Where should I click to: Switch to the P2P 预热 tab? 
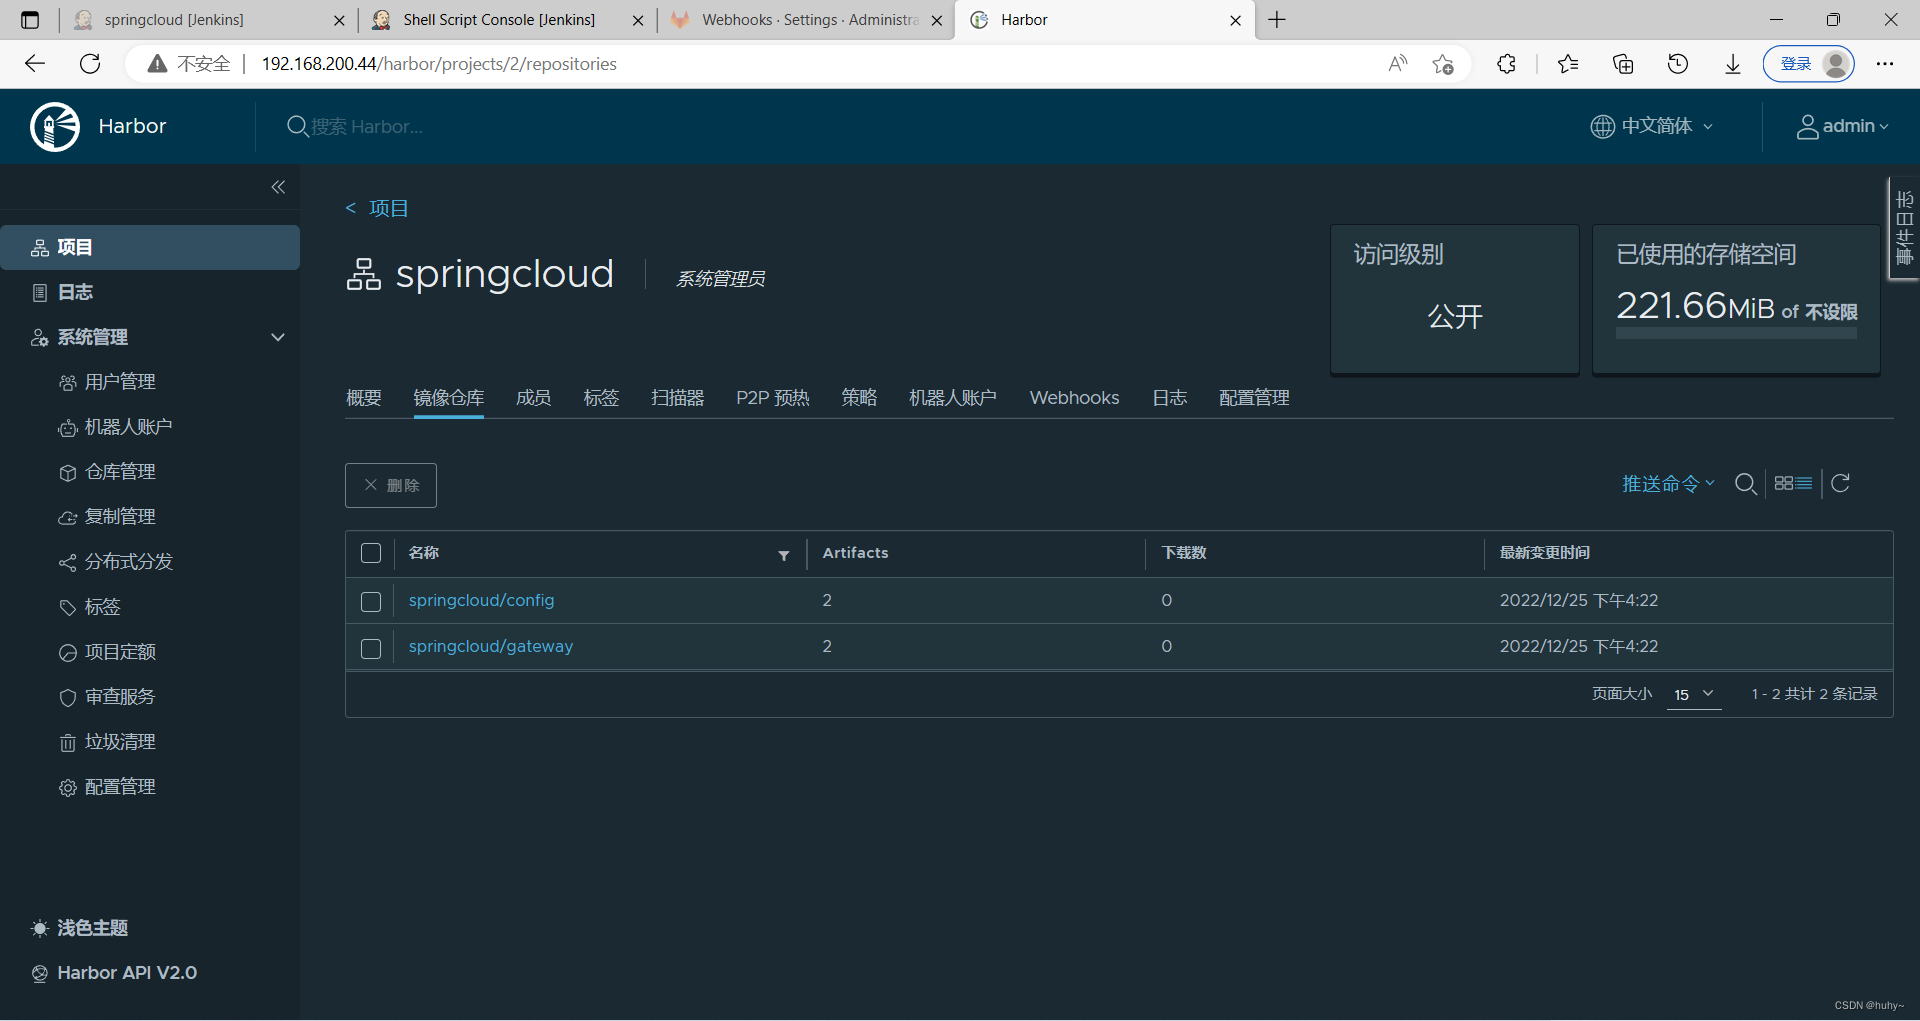pyautogui.click(x=773, y=398)
